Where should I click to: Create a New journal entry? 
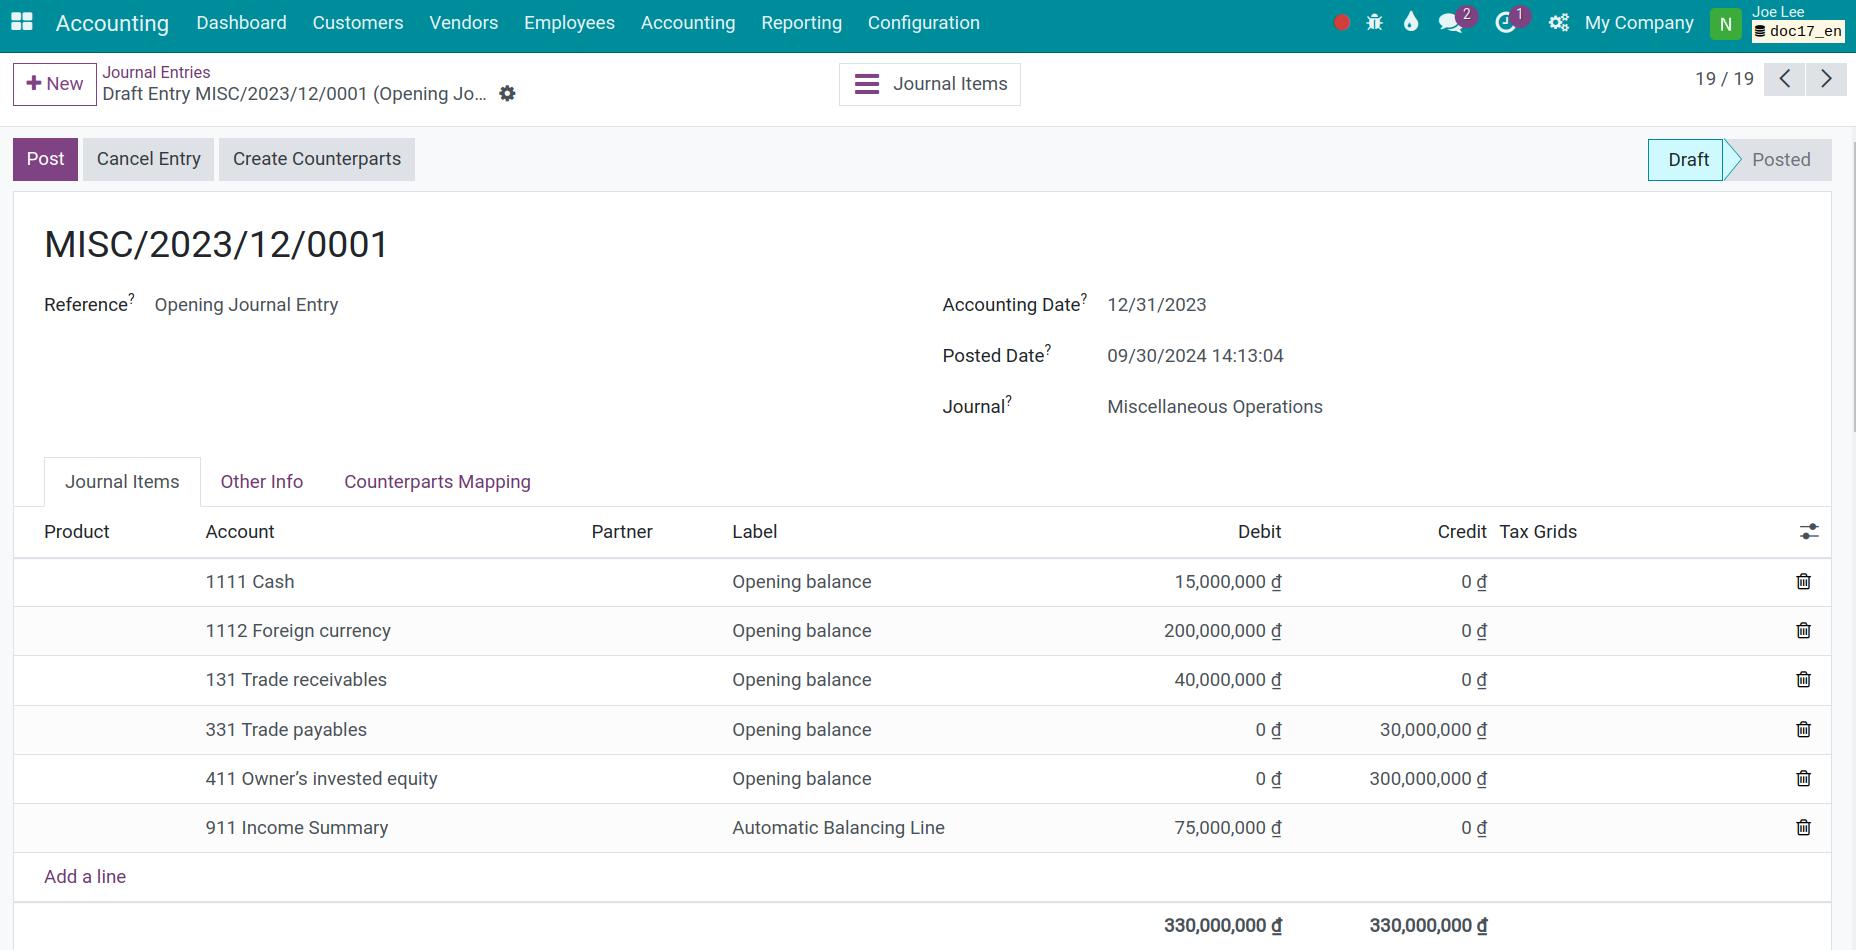coord(55,84)
